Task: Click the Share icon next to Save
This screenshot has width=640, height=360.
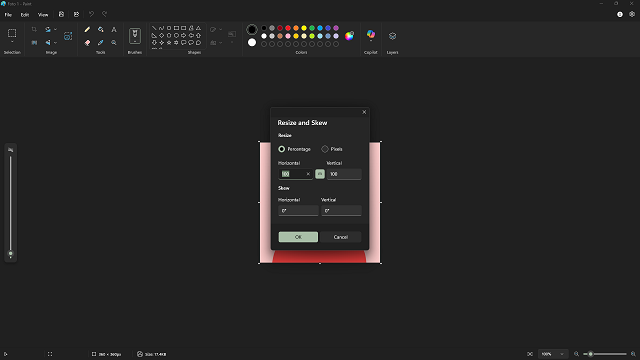Action: 76,14
